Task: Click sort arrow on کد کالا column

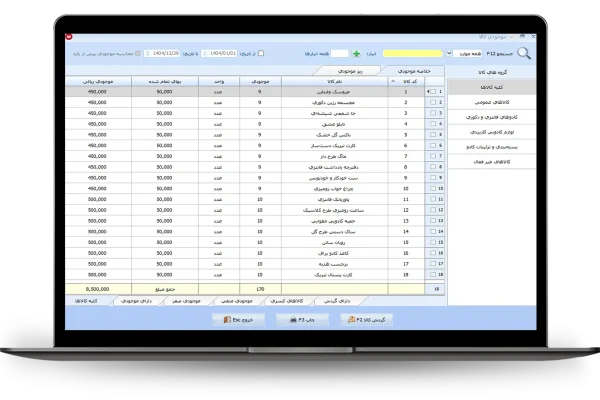Action: point(393,82)
